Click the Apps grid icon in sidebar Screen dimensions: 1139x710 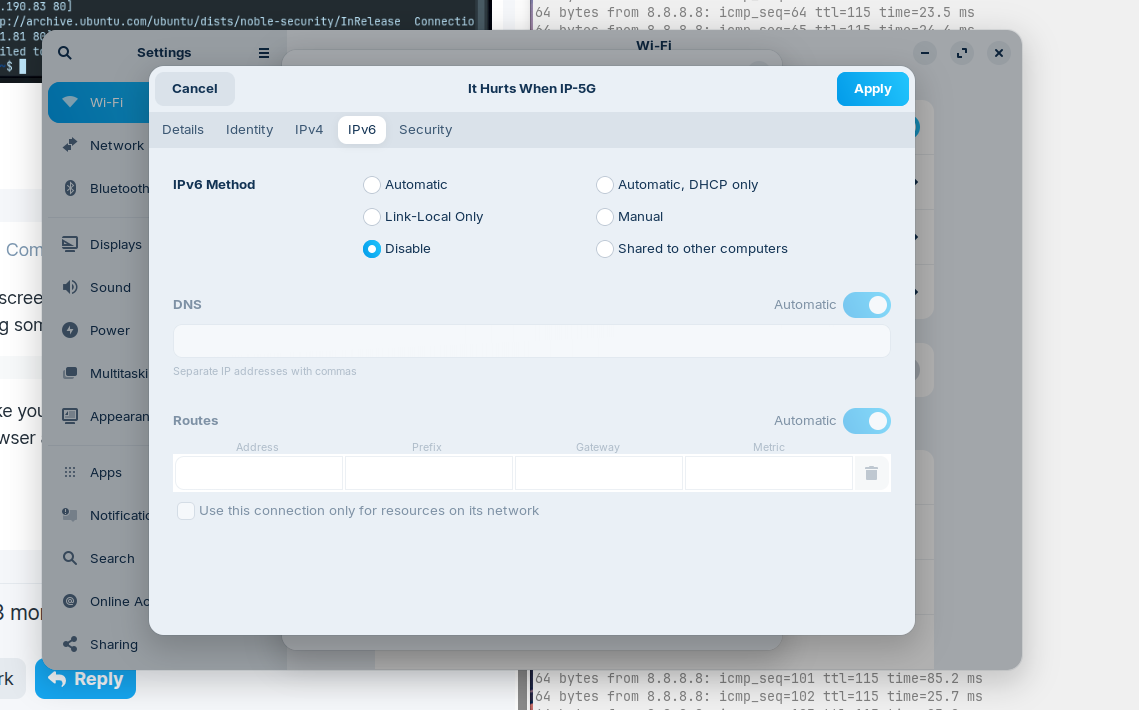pyautogui.click(x=70, y=472)
